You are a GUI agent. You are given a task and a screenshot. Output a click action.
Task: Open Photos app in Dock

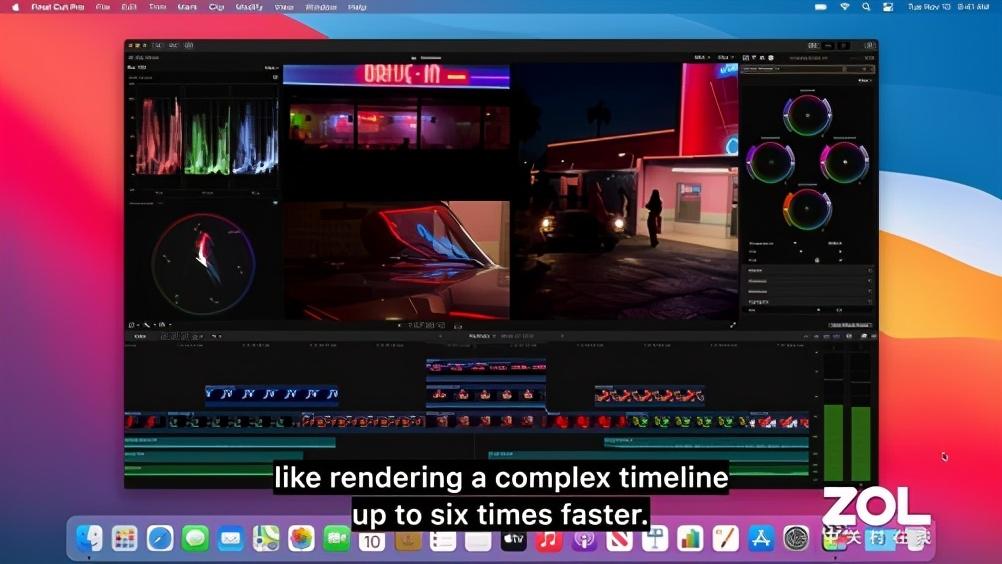(301, 538)
